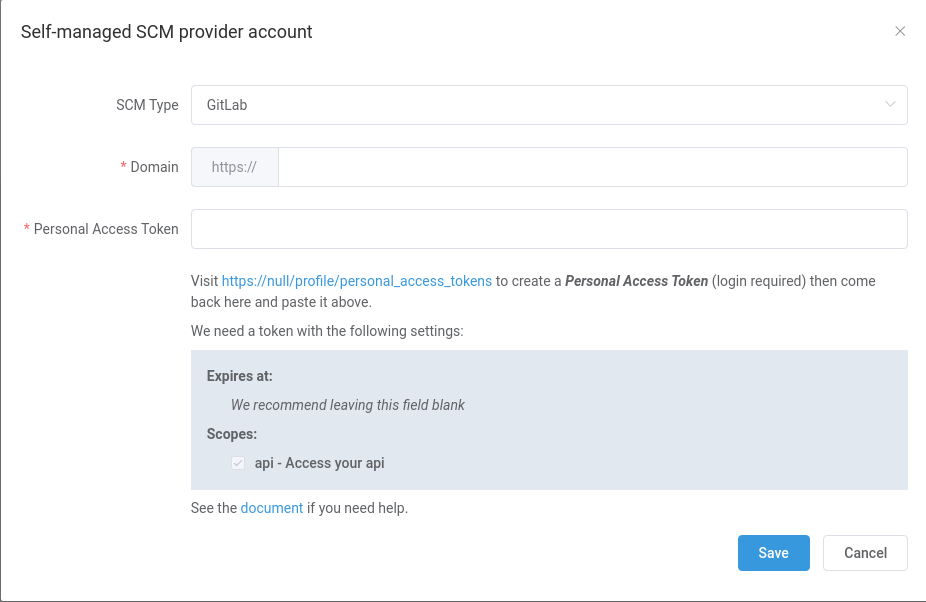Click the 'Domain' field label
This screenshot has height=602, width=926.
[x=154, y=167]
